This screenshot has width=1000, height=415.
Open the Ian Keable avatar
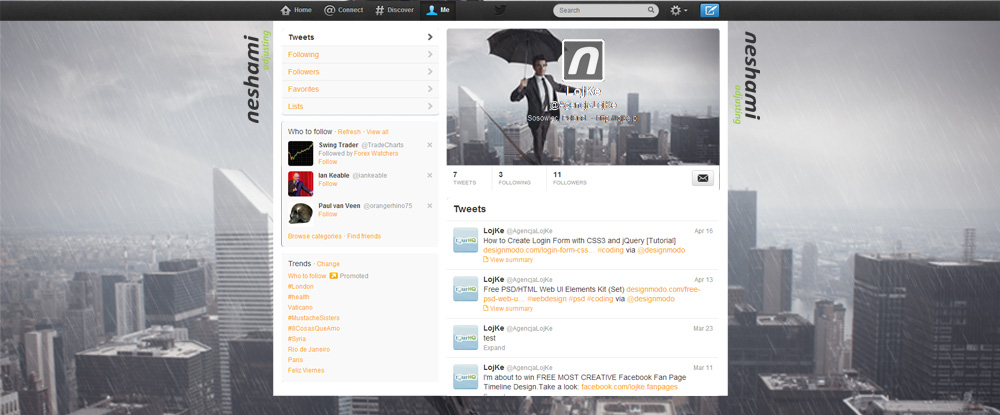click(300, 184)
